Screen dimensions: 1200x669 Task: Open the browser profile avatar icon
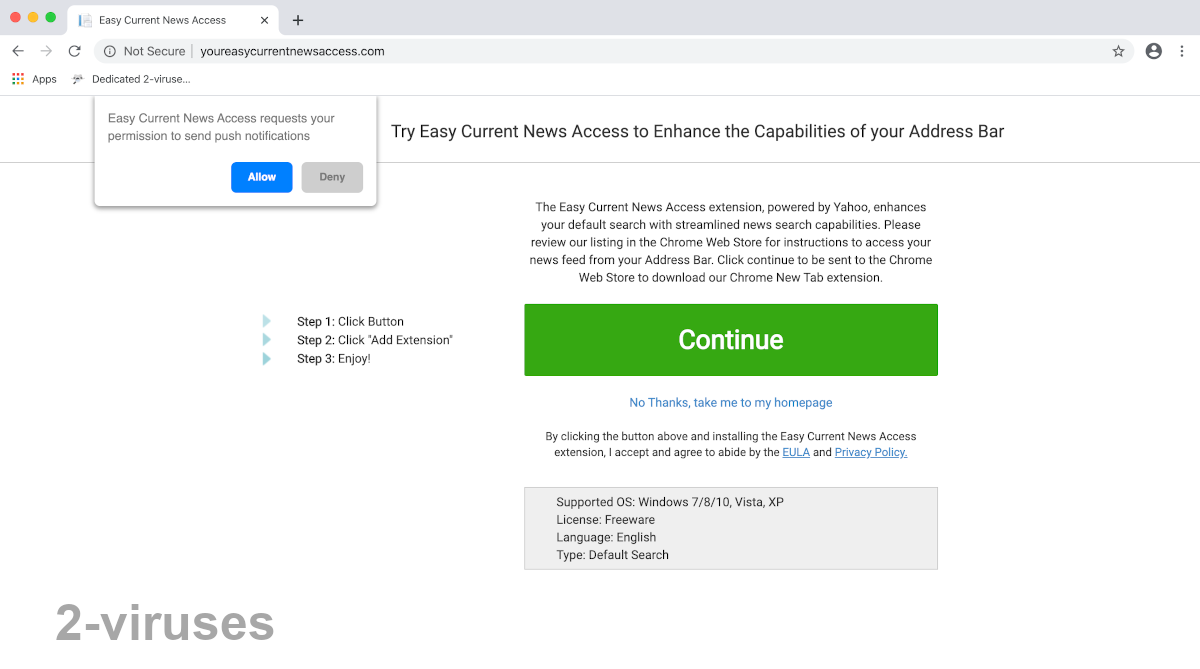click(x=1153, y=50)
